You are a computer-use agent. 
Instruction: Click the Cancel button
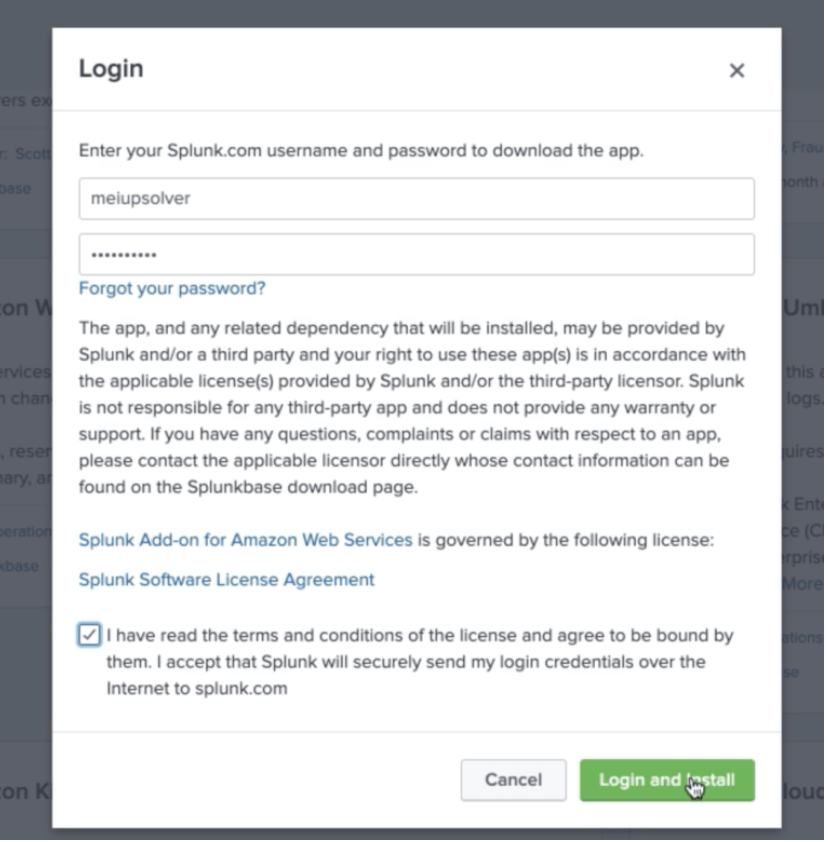click(513, 780)
